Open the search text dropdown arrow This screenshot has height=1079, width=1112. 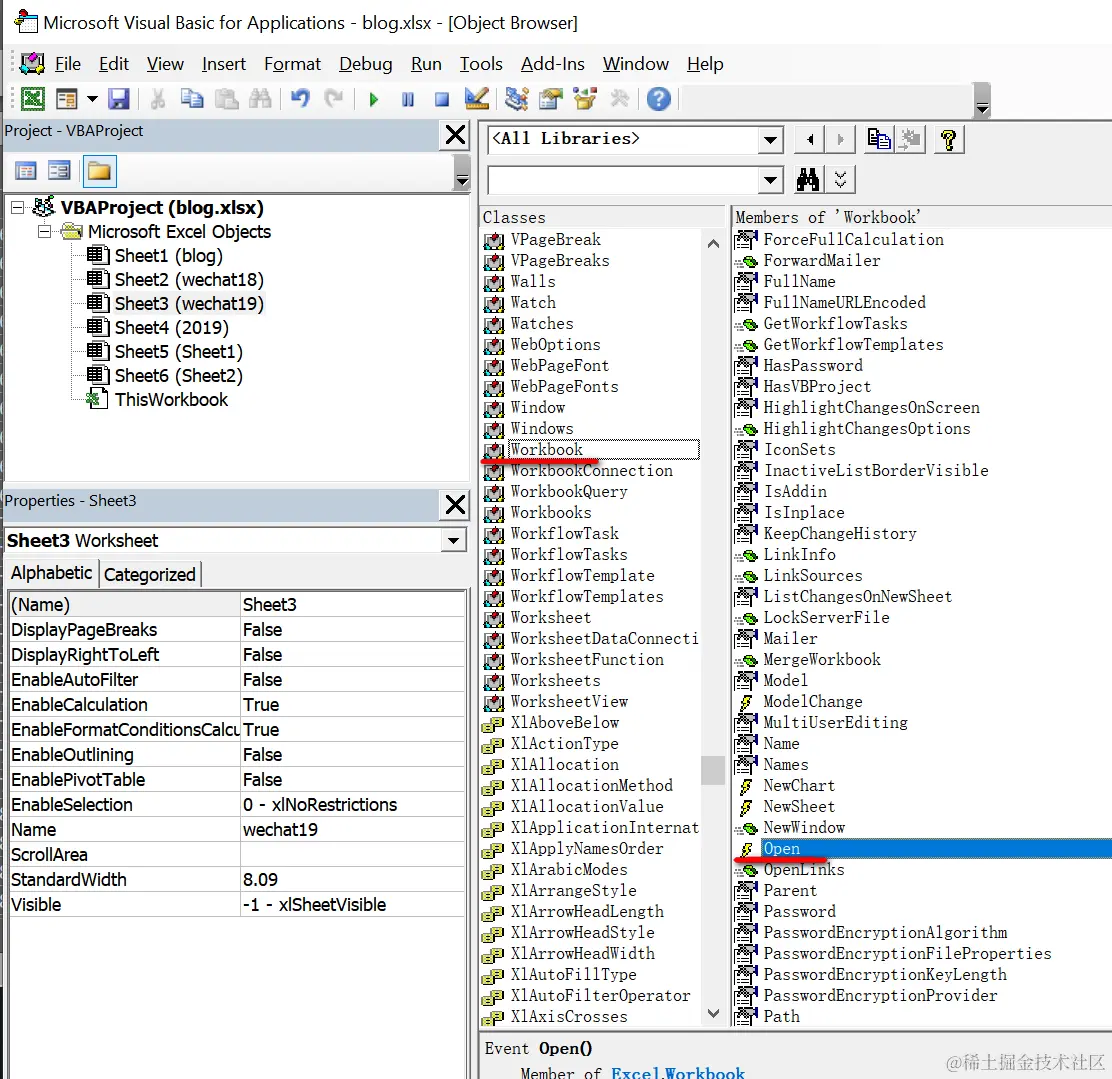tap(769, 180)
